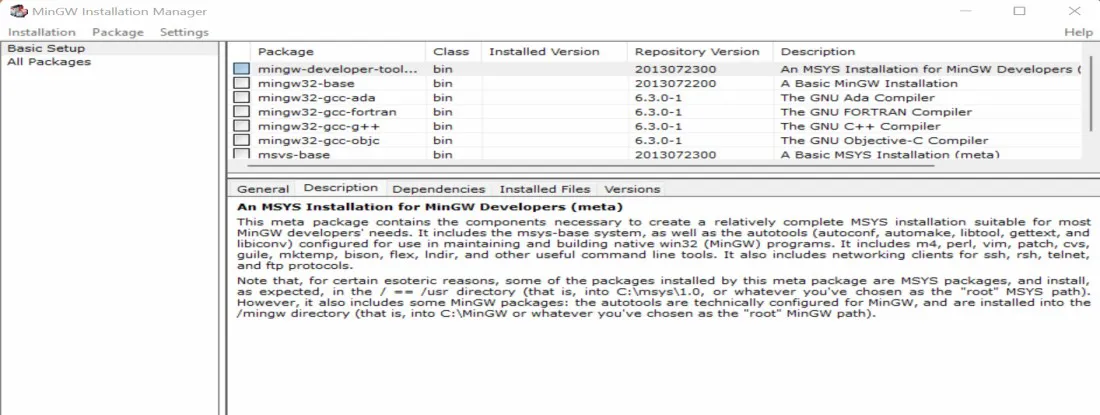This screenshot has width=1100, height=415.
Task: Select Basic Setup in the left pane
Action: click(46, 48)
